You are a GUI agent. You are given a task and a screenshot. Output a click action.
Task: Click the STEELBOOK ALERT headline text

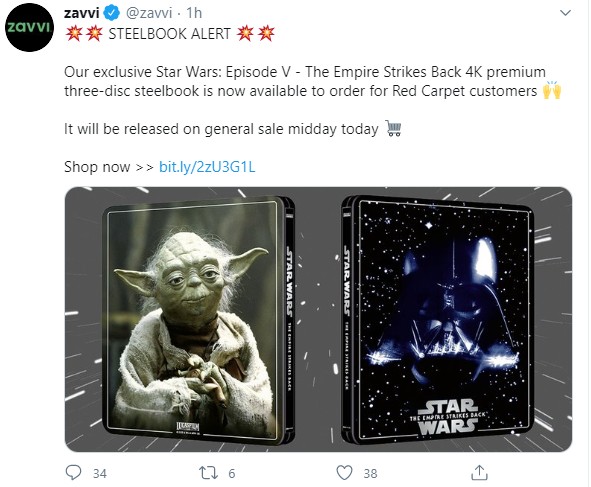(169, 34)
